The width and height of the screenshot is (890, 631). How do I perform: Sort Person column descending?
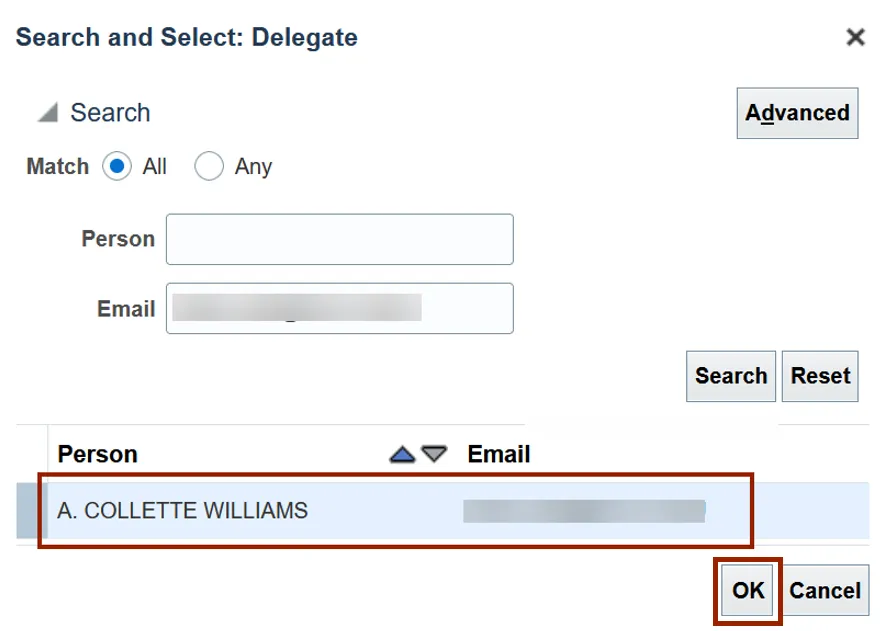click(433, 455)
